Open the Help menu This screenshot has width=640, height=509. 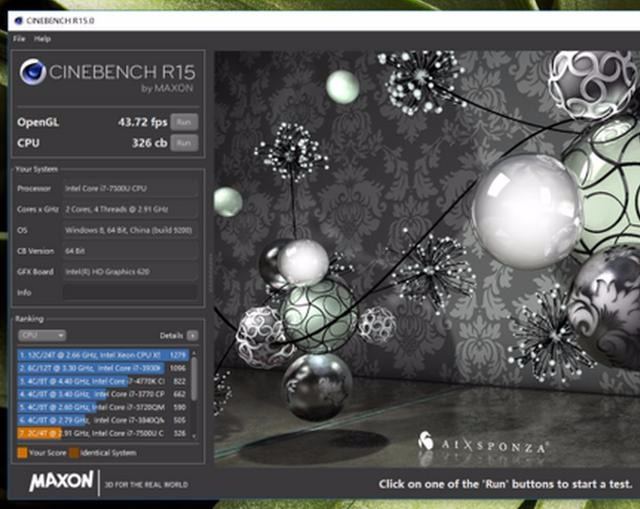pos(42,38)
